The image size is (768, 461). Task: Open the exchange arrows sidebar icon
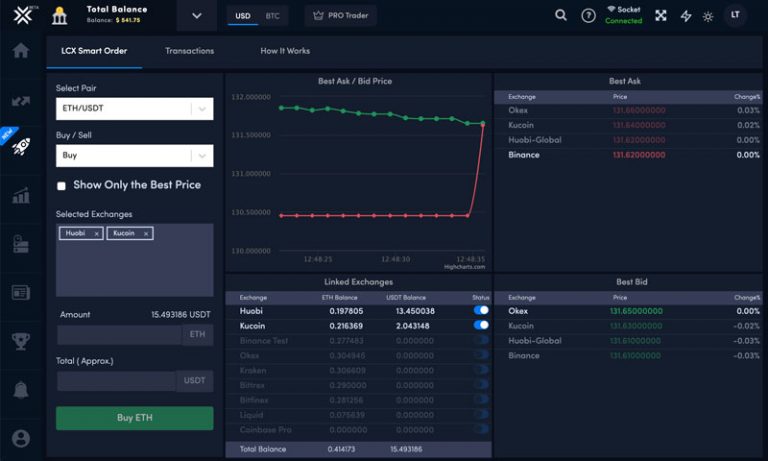(21, 101)
